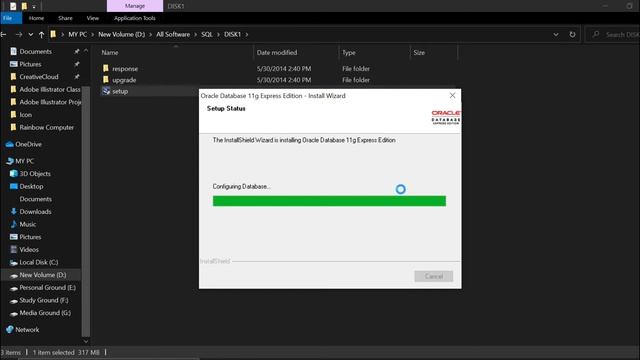
Task: Sort by Date modified column header
Action: [x=277, y=53]
